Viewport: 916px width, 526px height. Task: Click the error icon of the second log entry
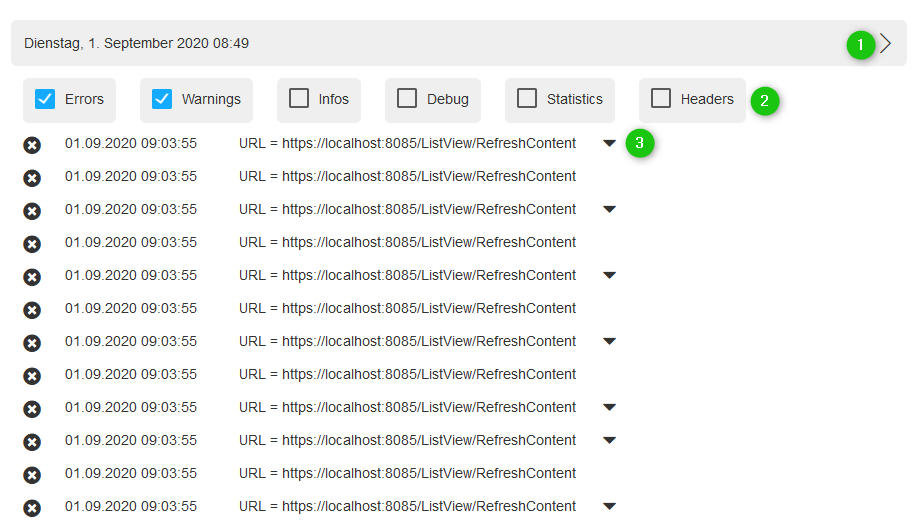(32, 178)
